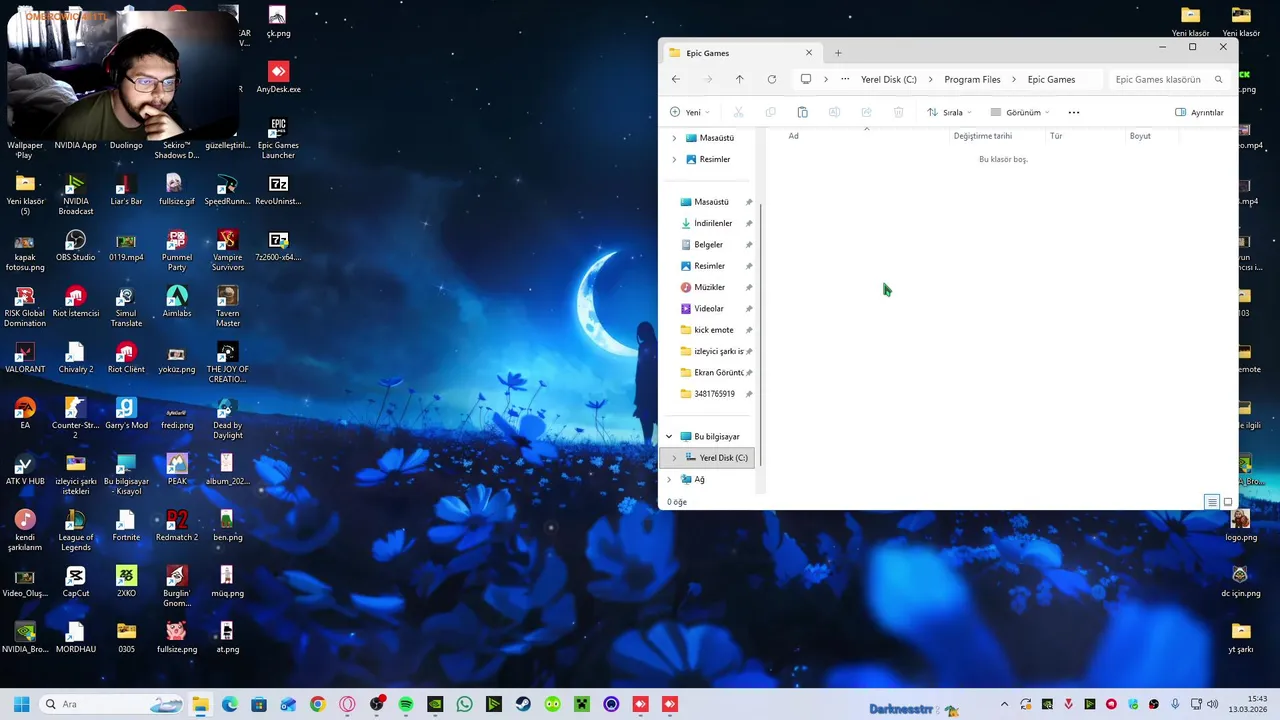
Task: Open the 3481765919 pinned folder
Action: 714,394
